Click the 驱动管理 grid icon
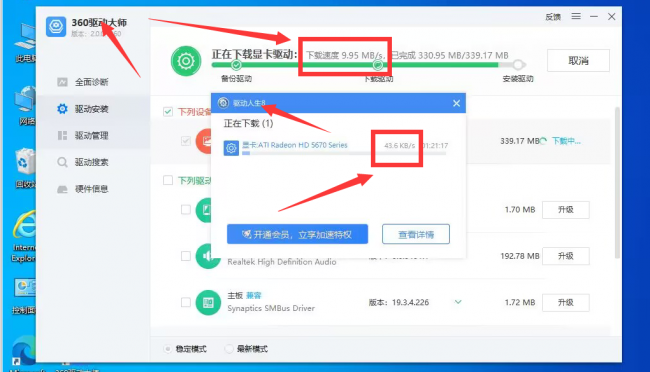 pos(62,136)
